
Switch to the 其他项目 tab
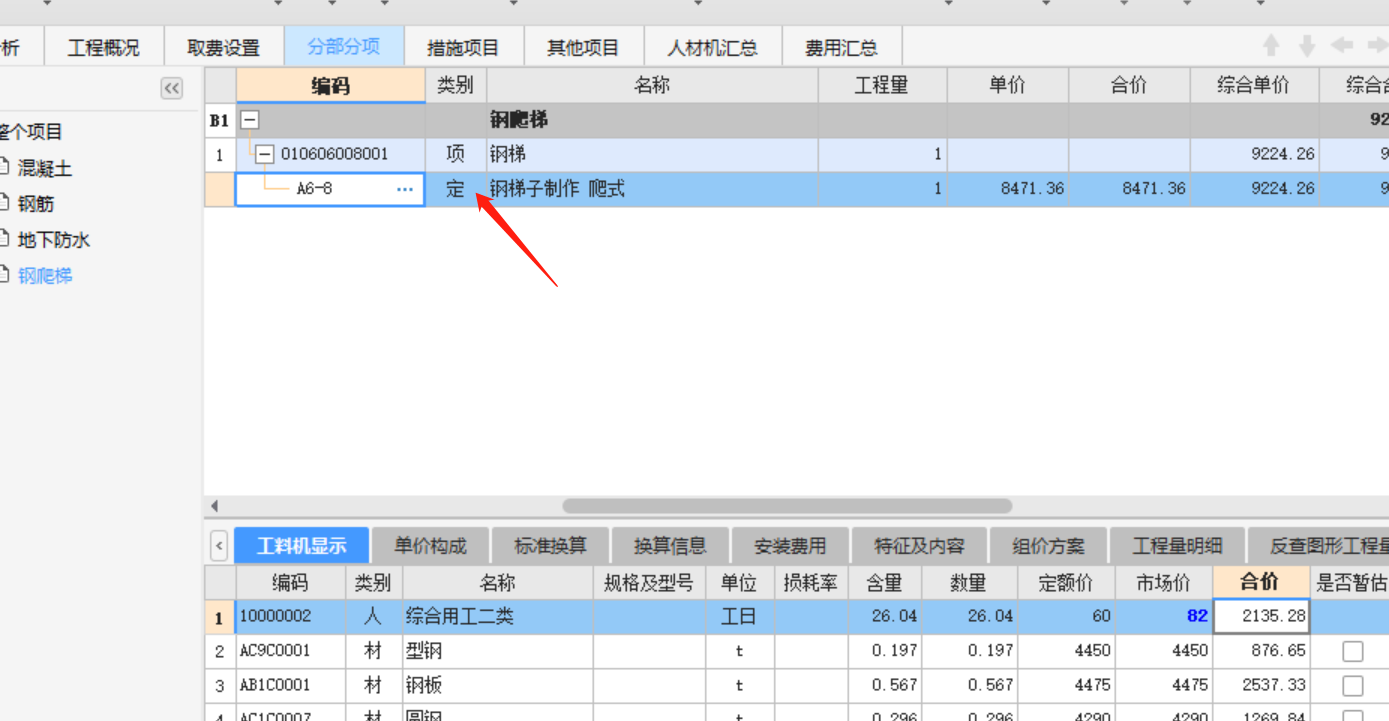point(583,47)
